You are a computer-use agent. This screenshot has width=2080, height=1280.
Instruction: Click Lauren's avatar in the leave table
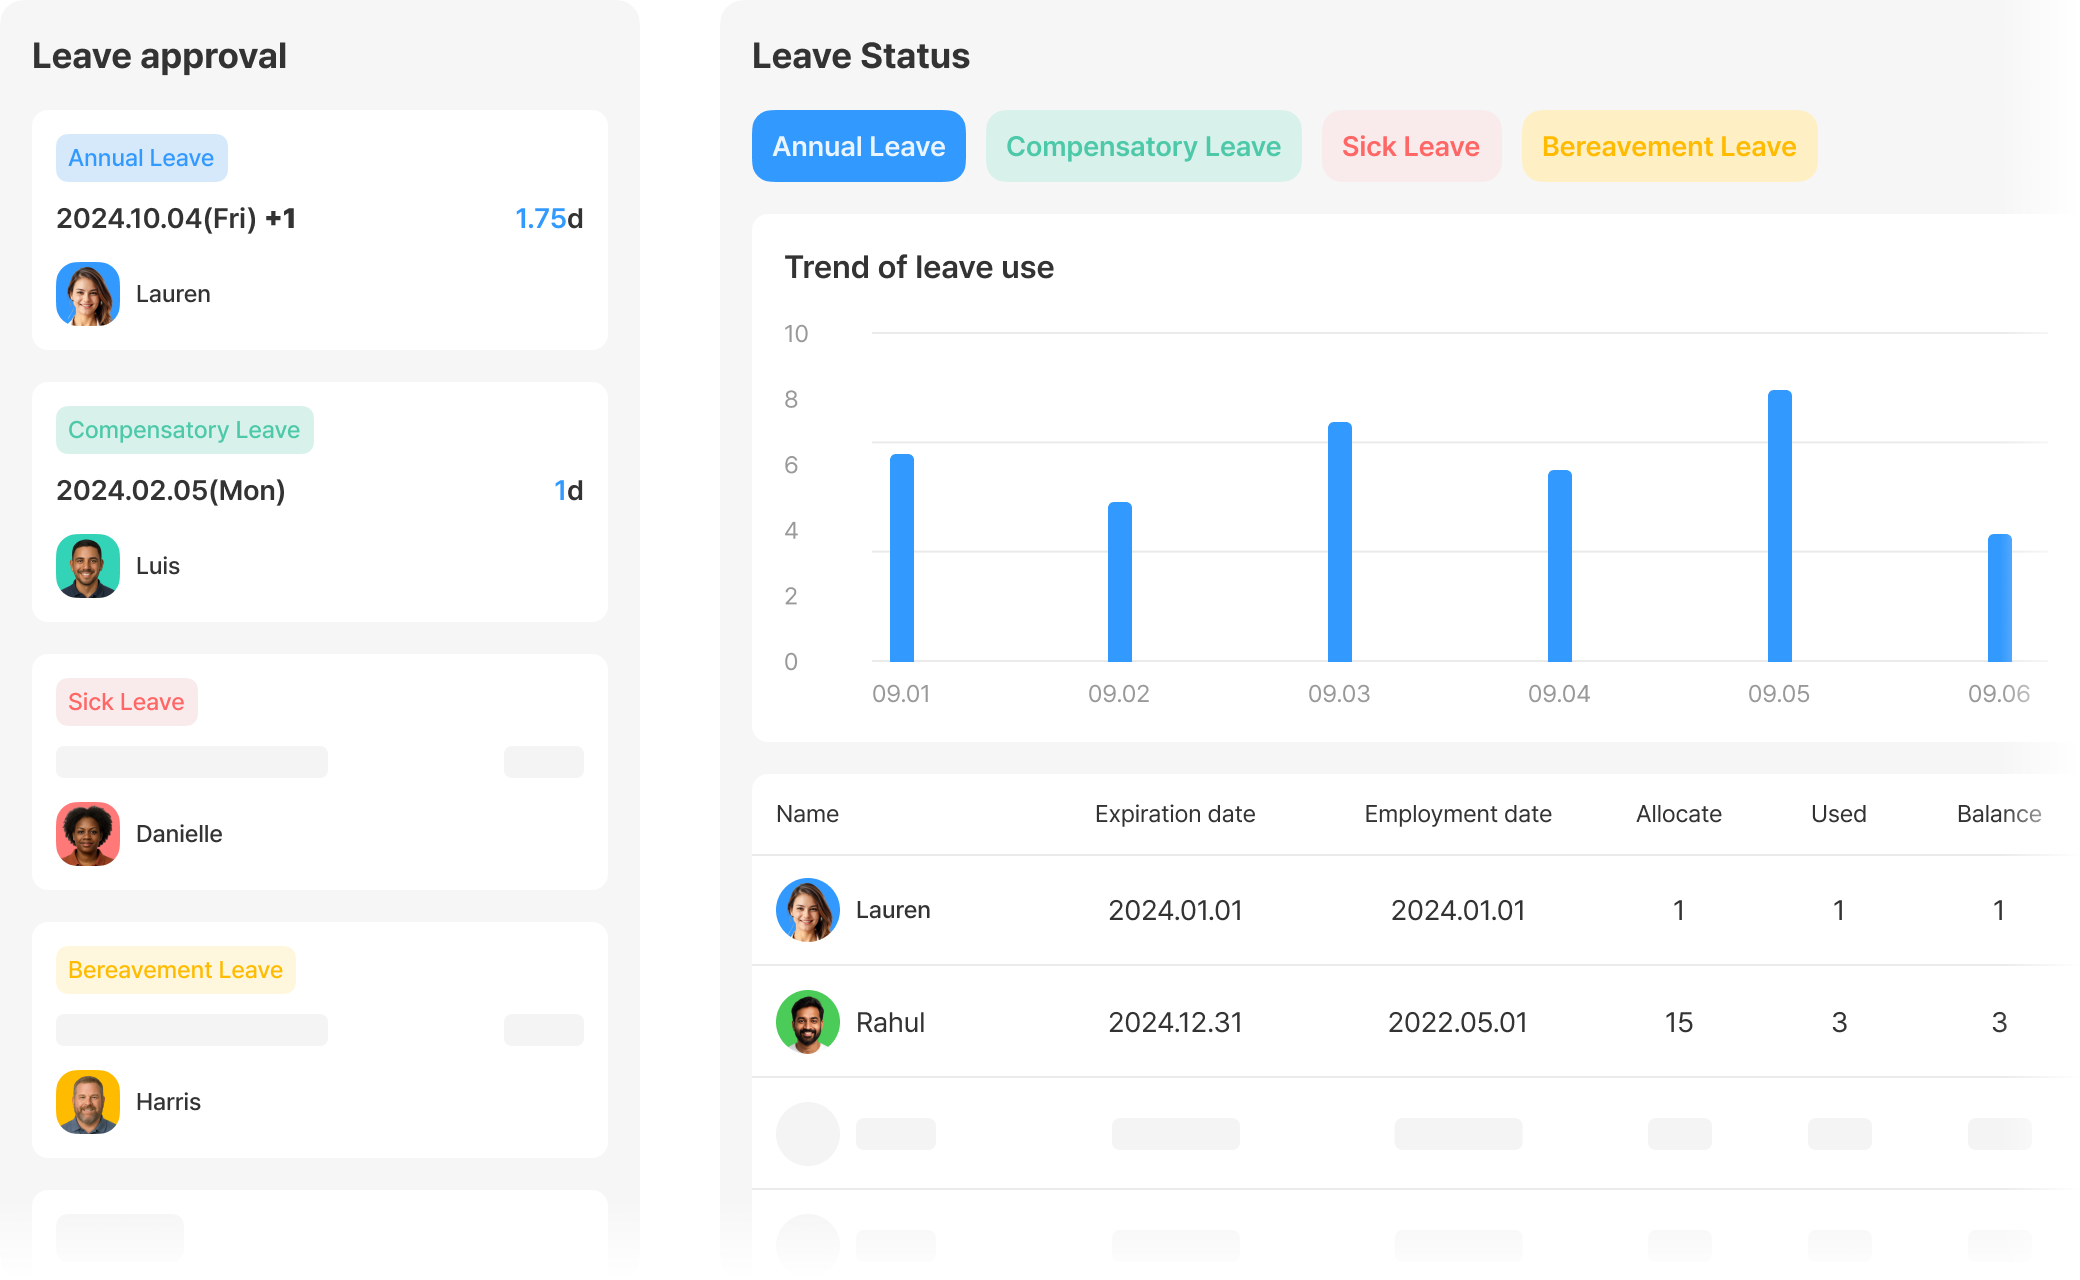(x=808, y=910)
